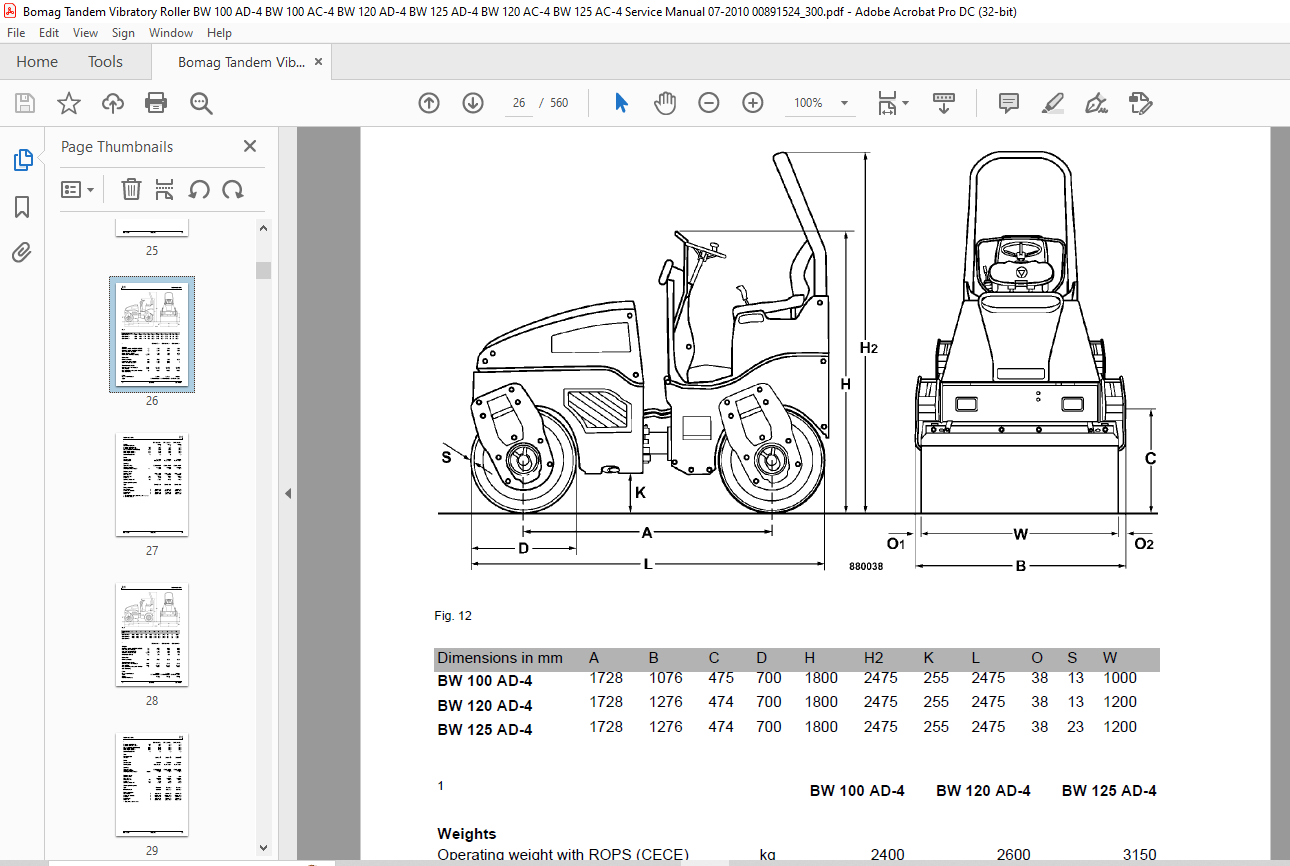Screen dimensions: 1290x866
Task: Select the page 29 thumbnail
Action: pyautogui.click(x=152, y=785)
